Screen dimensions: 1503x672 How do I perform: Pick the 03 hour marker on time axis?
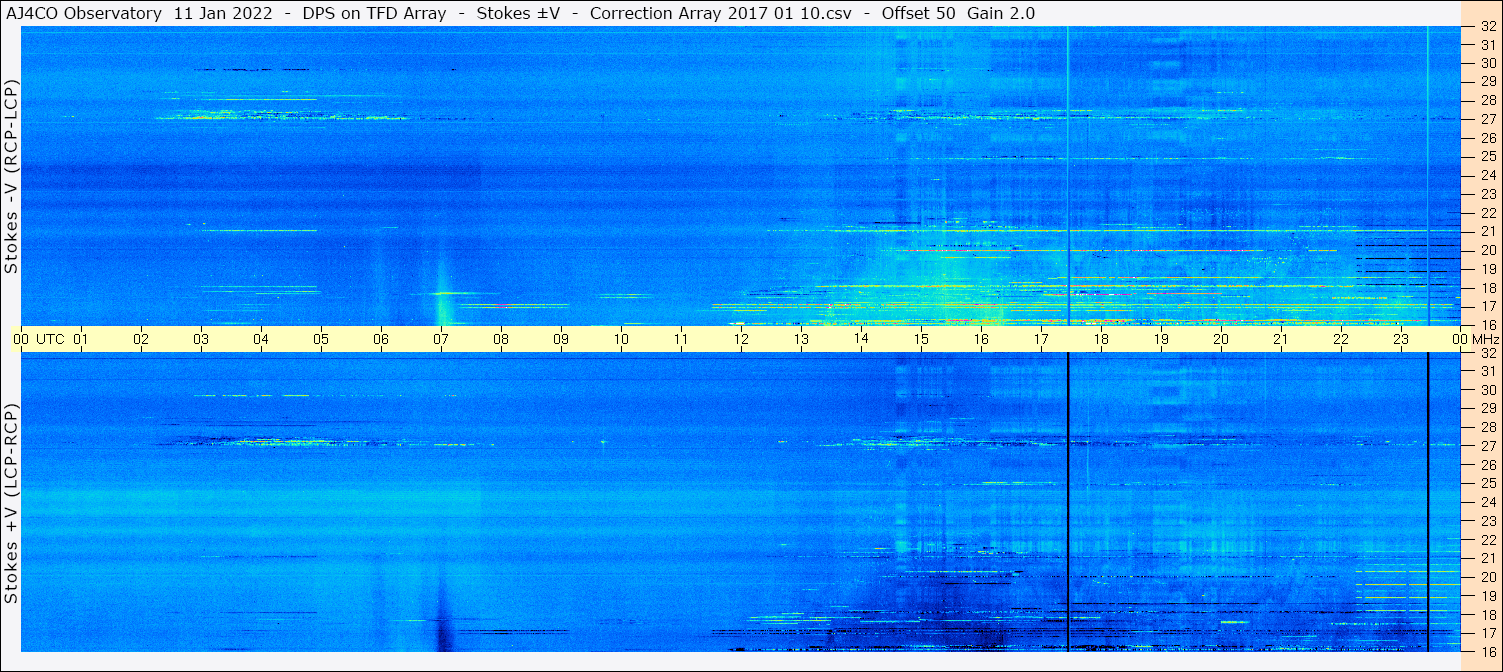tap(201, 339)
